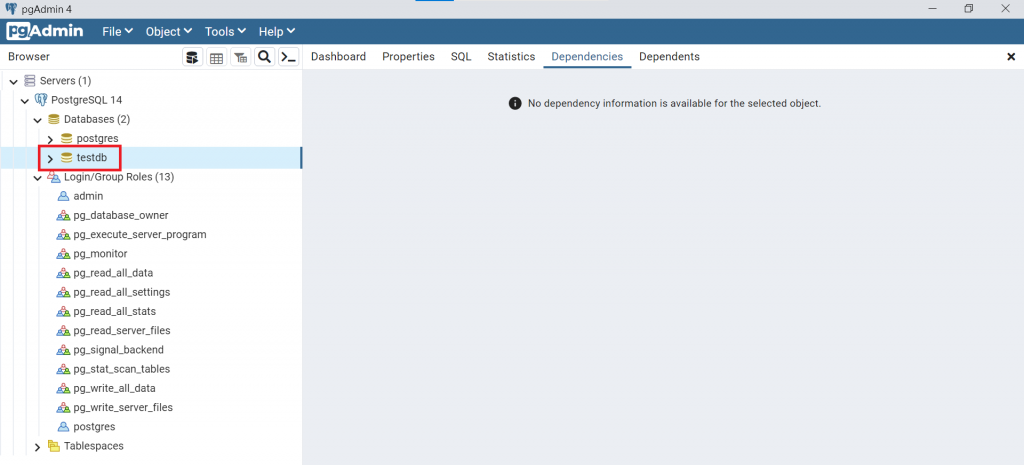Expand the Tablespaces node
Screen dimensions: 1024x465
click(x=38, y=447)
